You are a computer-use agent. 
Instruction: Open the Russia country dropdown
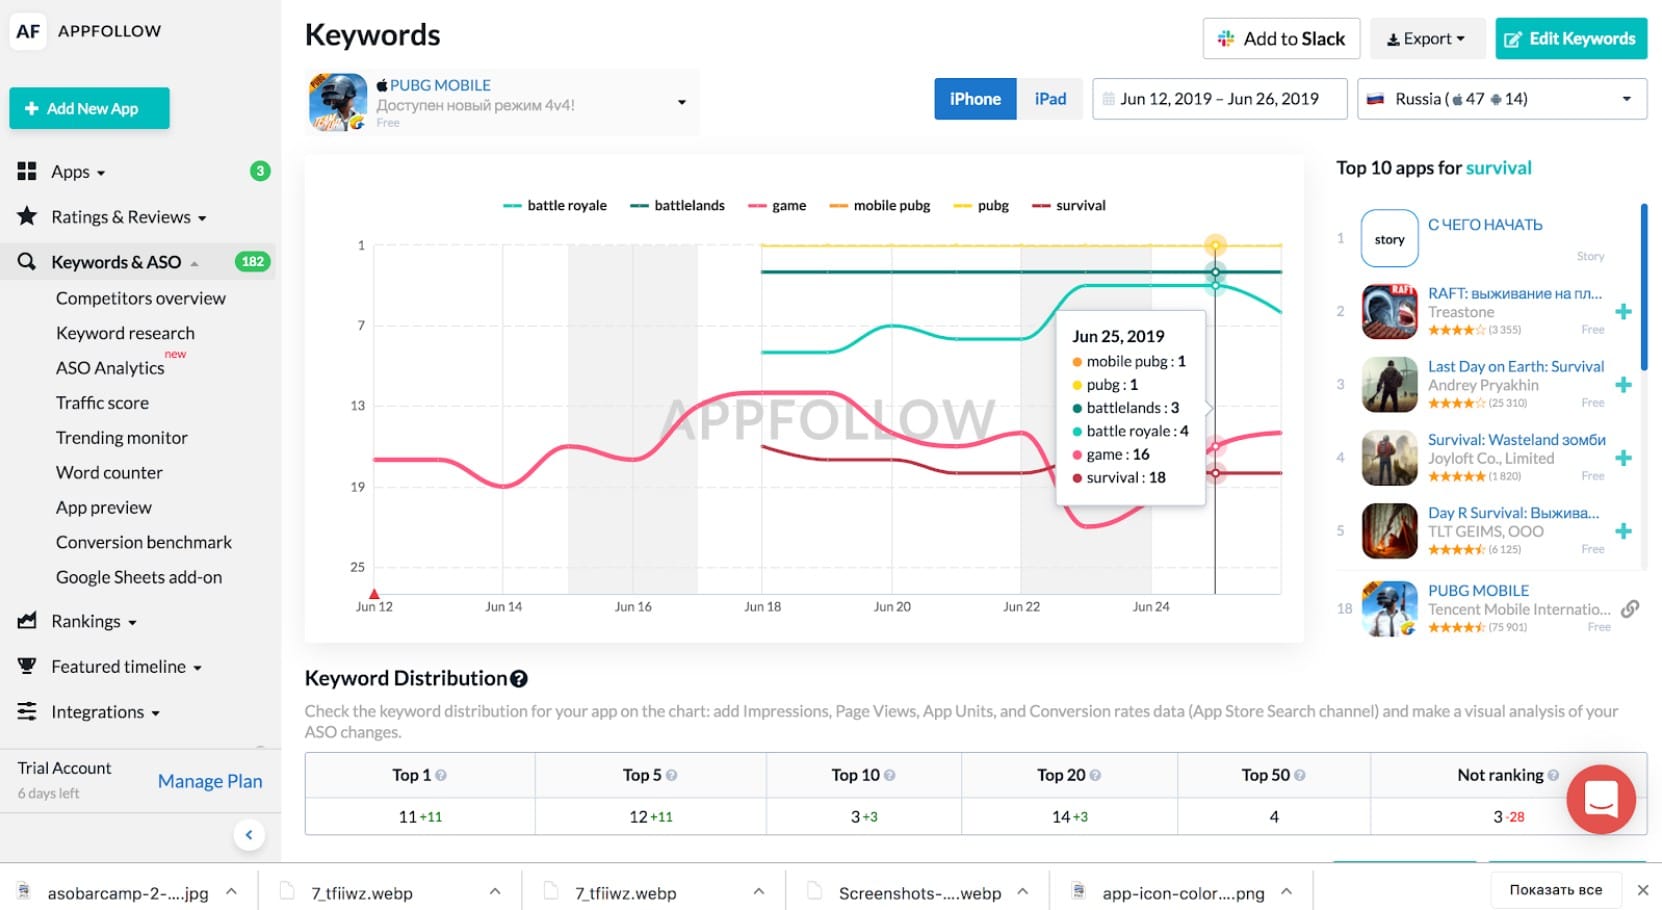coord(1626,98)
